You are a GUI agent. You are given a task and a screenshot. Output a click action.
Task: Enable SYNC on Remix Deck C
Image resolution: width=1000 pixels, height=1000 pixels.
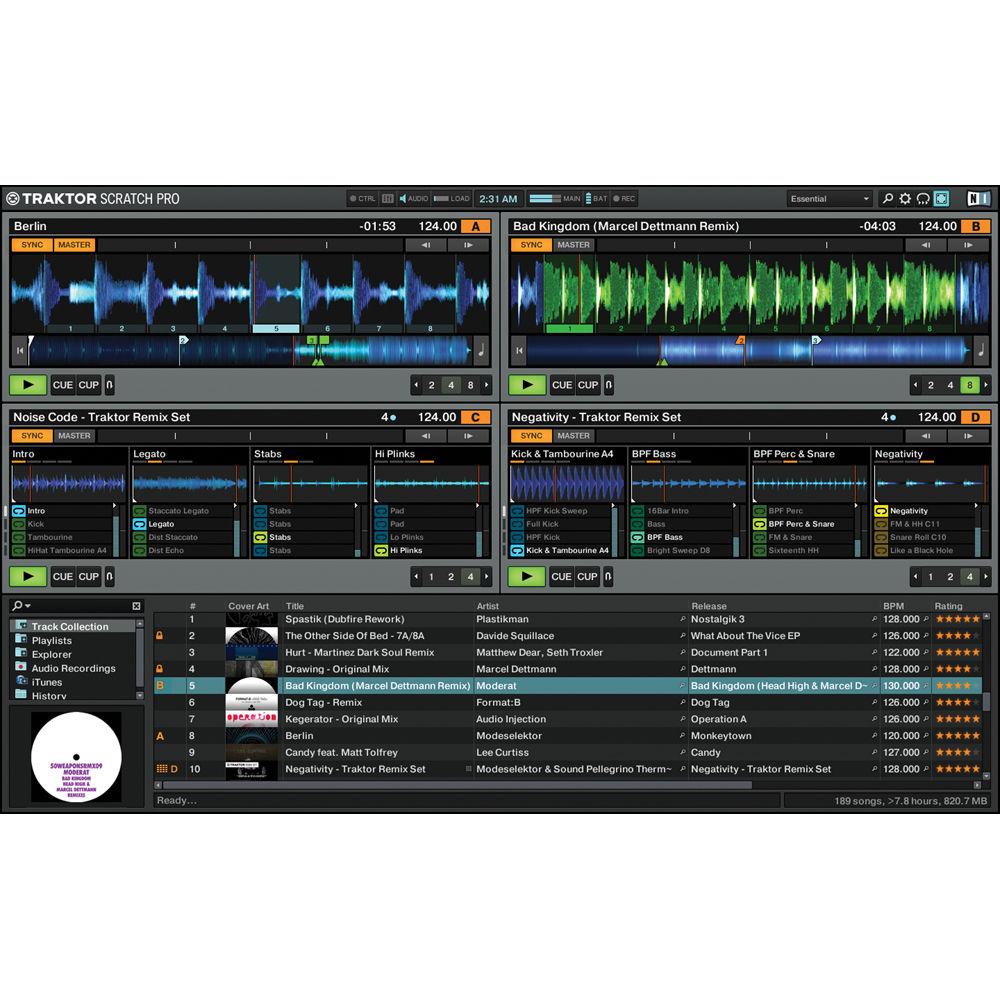30,435
